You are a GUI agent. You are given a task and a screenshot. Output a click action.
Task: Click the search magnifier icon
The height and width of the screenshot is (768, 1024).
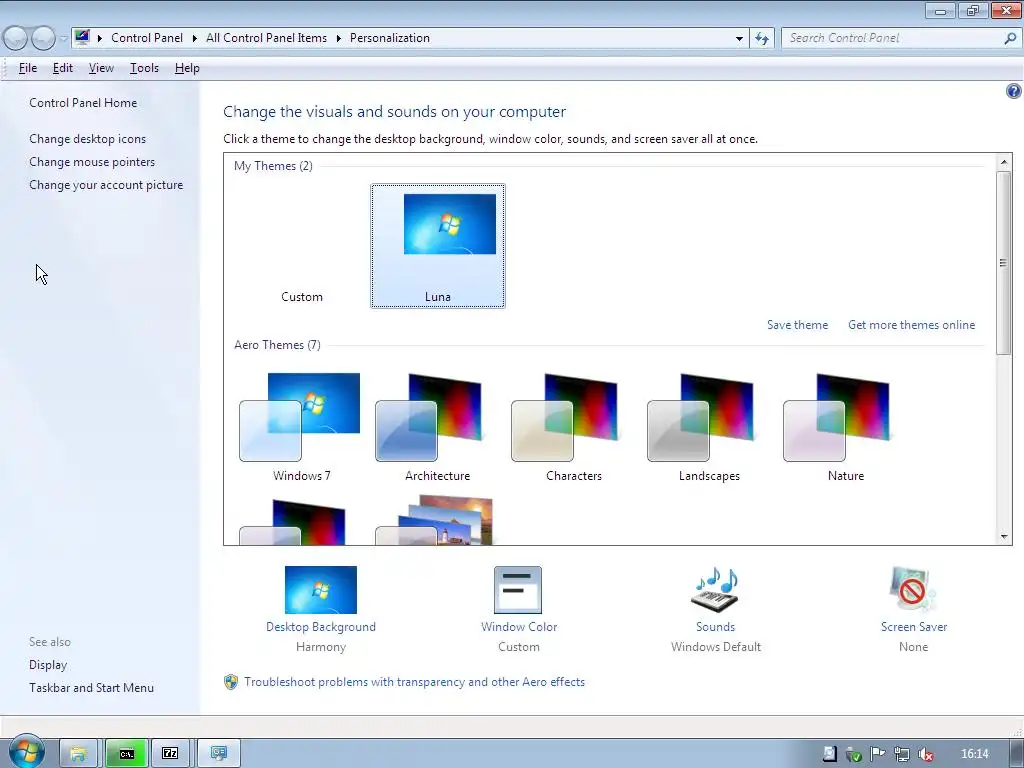click(x=1010, y=39)
